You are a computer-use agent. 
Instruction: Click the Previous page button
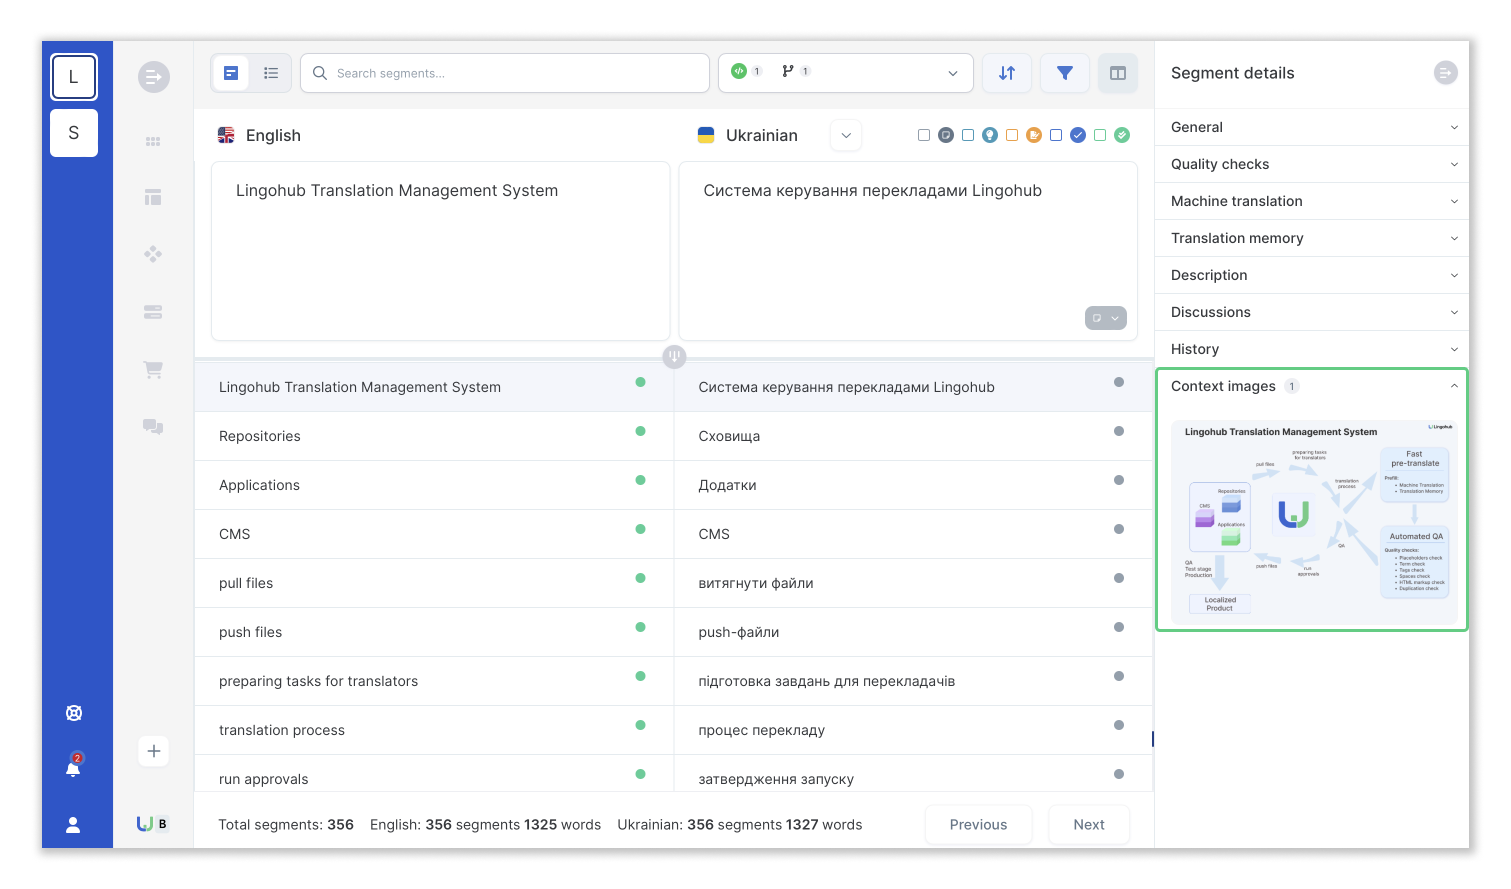pos(978,825)
